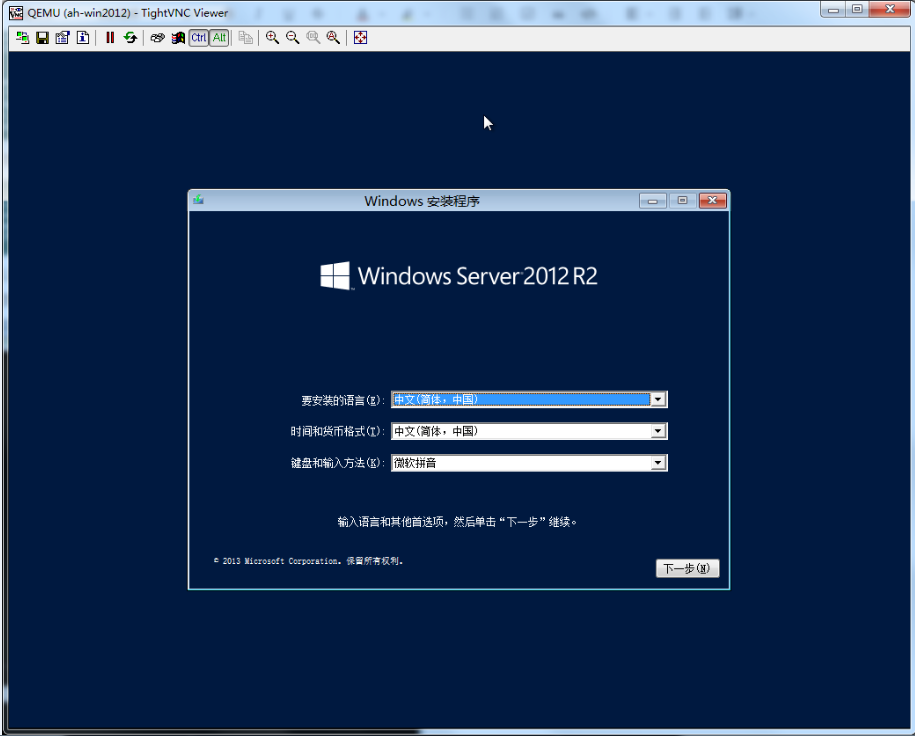Click the 下一步 button
915x736 pixels.
click(x=687, y=569)
